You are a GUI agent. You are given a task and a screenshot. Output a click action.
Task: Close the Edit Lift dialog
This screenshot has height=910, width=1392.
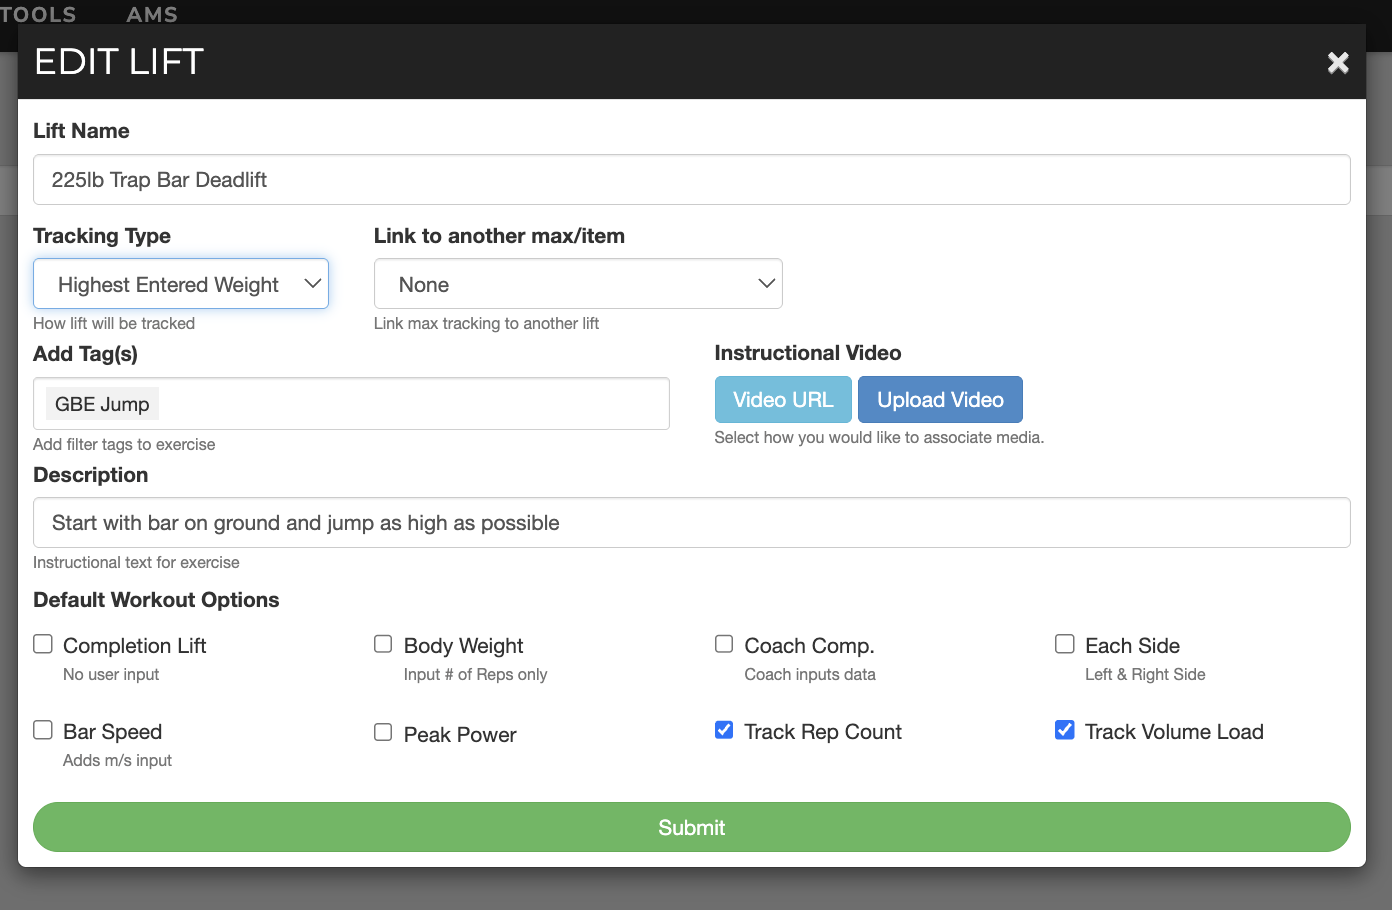coord(1338,63)
